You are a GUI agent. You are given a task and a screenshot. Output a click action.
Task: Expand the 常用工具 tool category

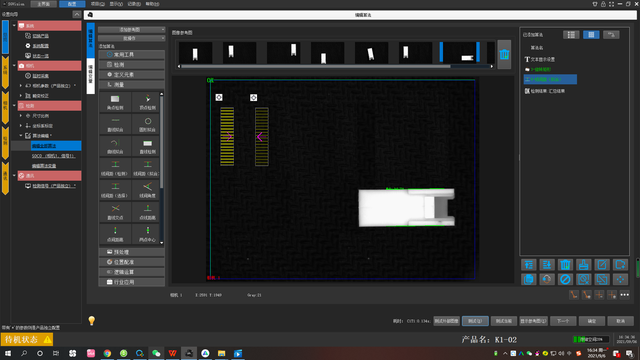click(131, 54)
